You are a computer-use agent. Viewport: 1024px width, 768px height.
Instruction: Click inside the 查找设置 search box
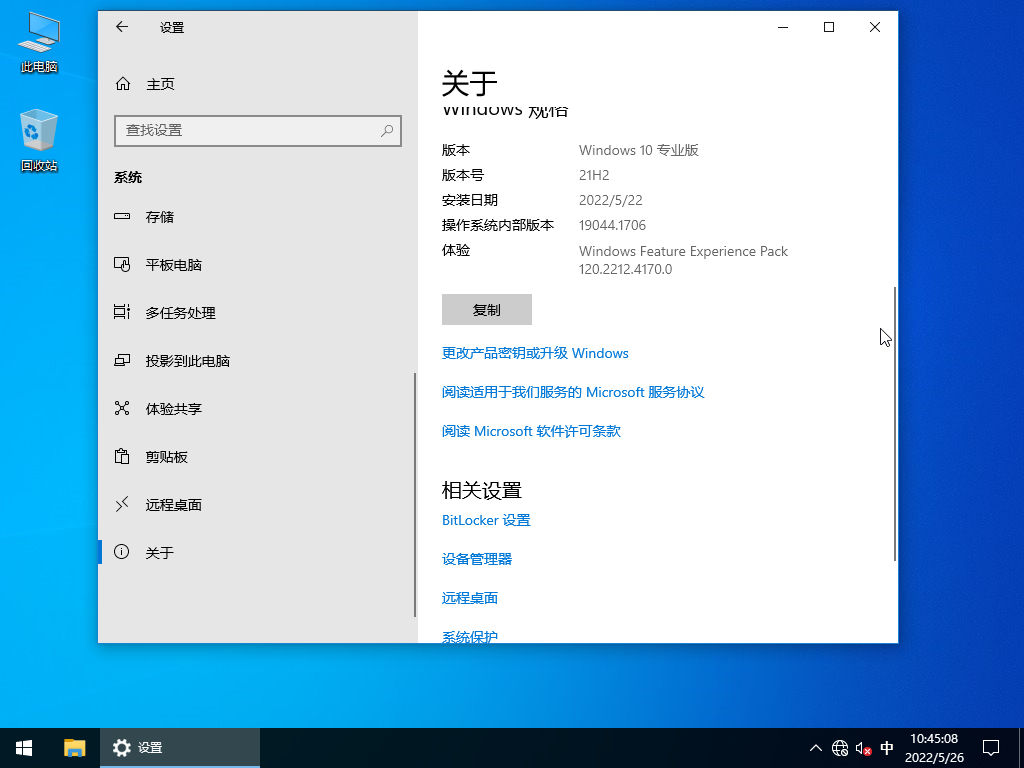258,131
